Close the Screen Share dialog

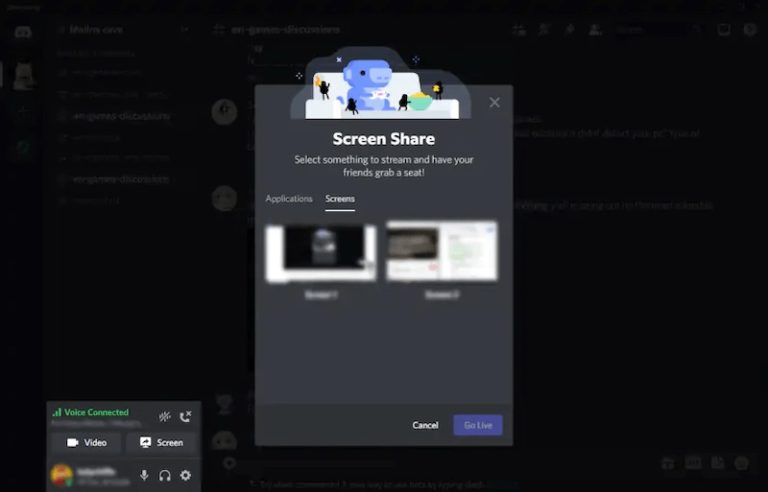[494, 102]
